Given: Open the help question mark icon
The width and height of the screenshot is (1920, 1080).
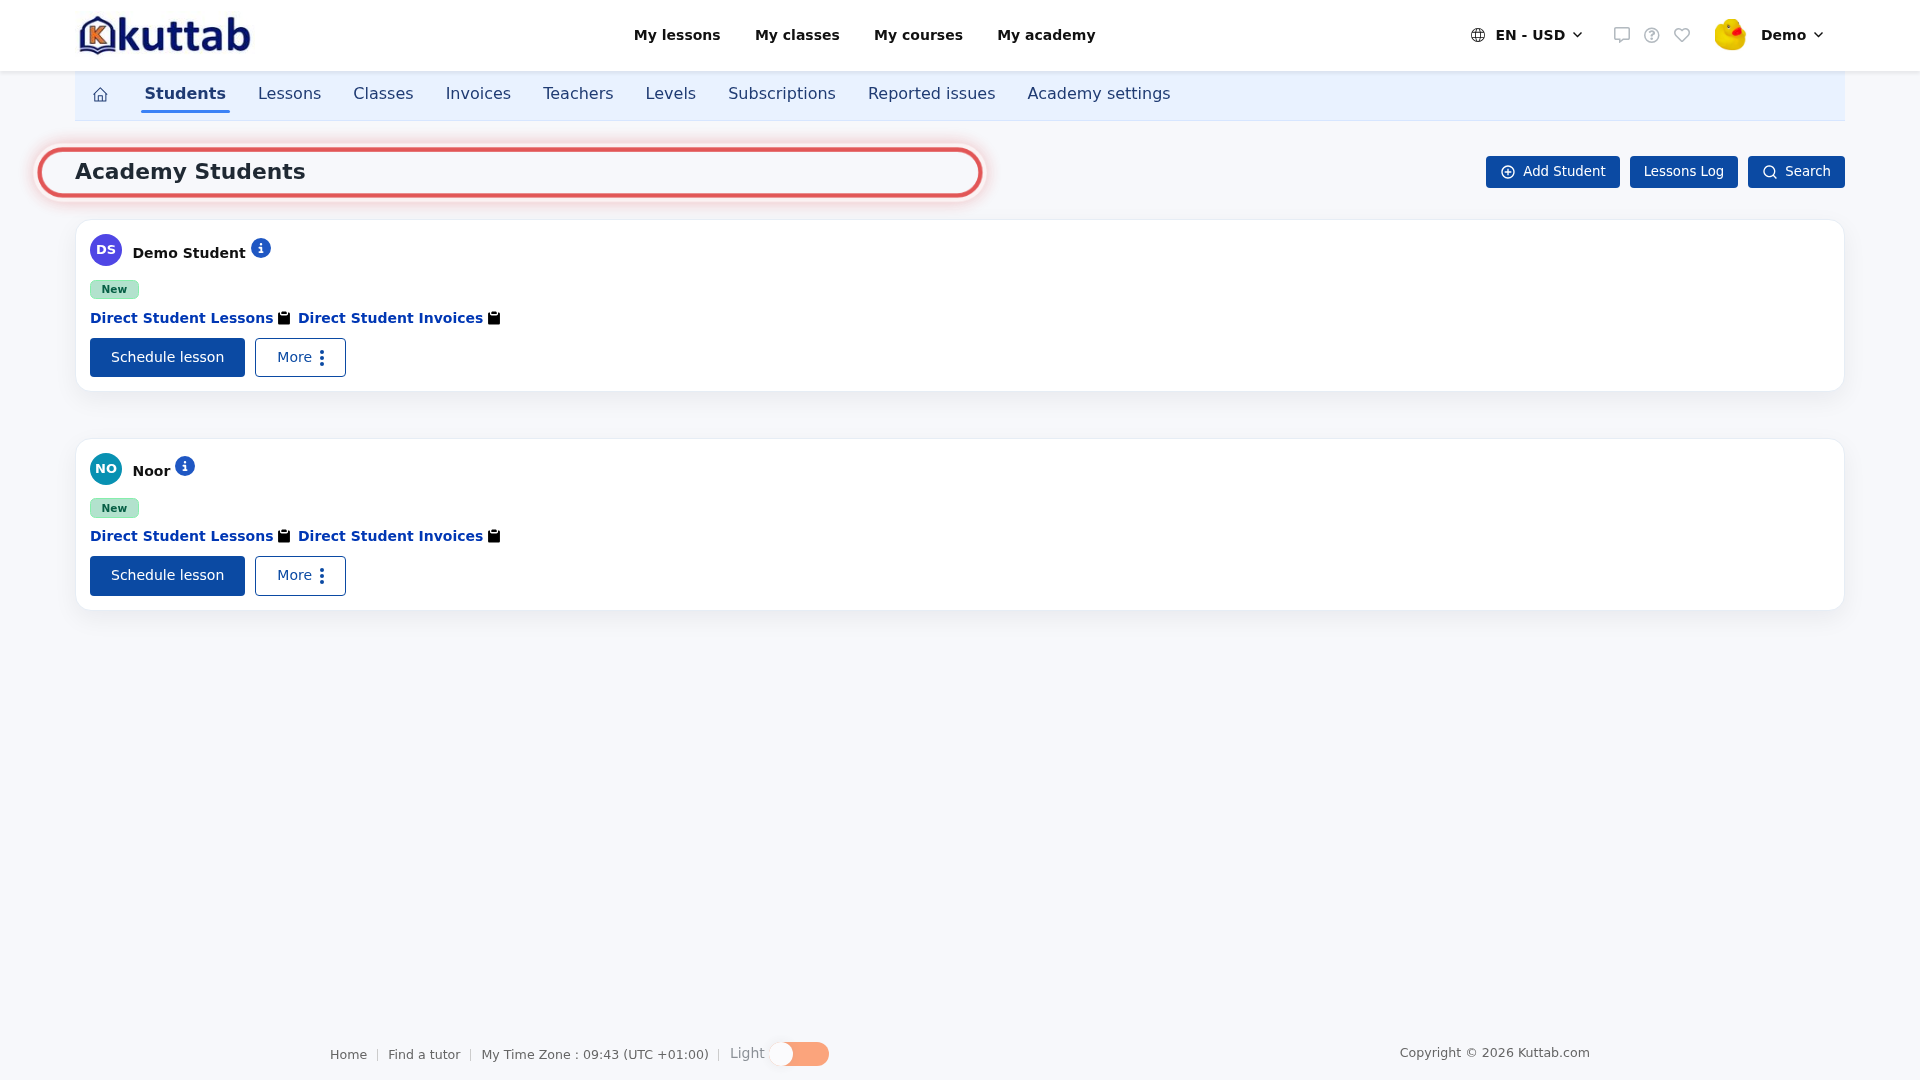Looking at the screenshot, I should (x=1652, y=35).
